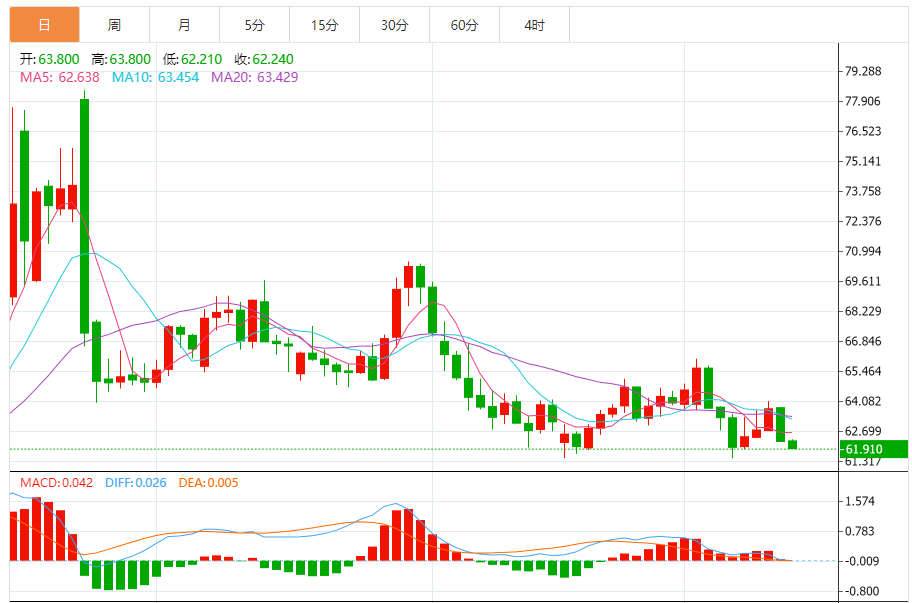Screen dimensions: 912x603
Task: Switch to the 月 (monthly) tab
Action: (184, 25)
